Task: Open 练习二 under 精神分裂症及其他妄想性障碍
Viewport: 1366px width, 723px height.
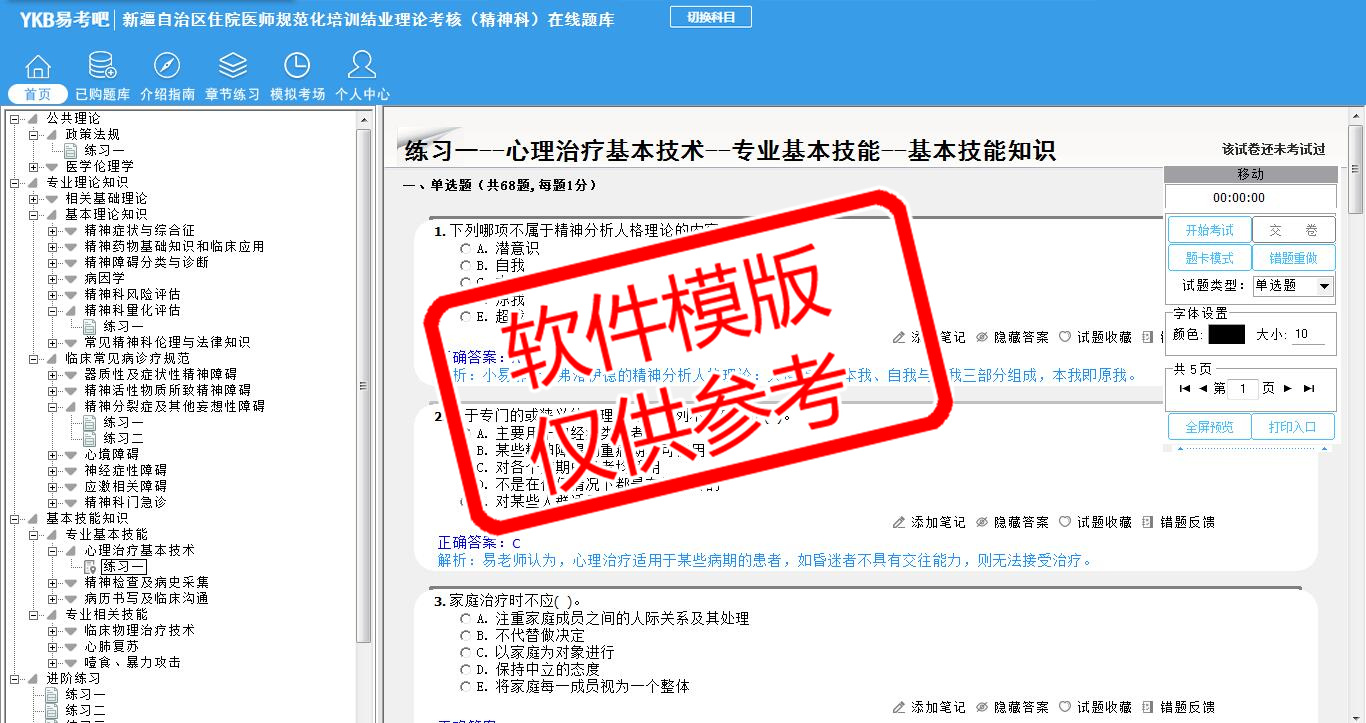Action: [x=123, y=438]
